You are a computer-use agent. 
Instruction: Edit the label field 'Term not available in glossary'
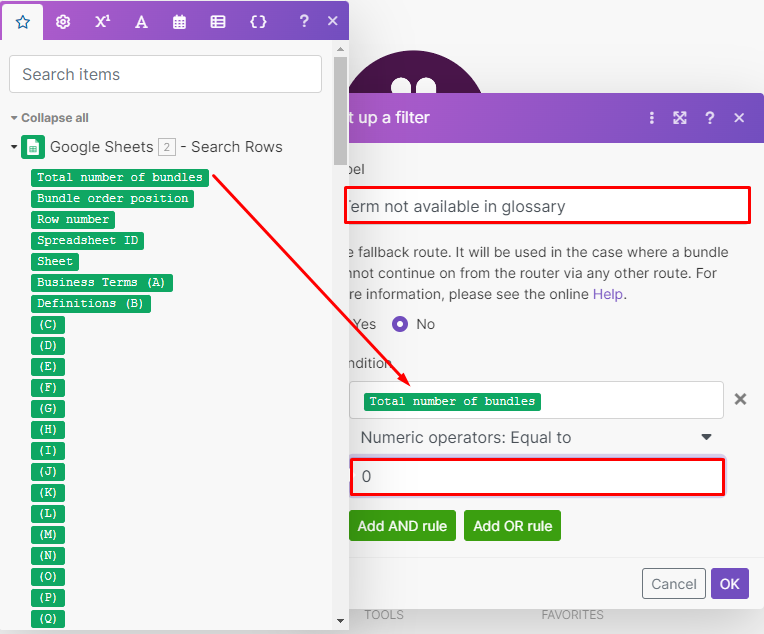[547, 205]
